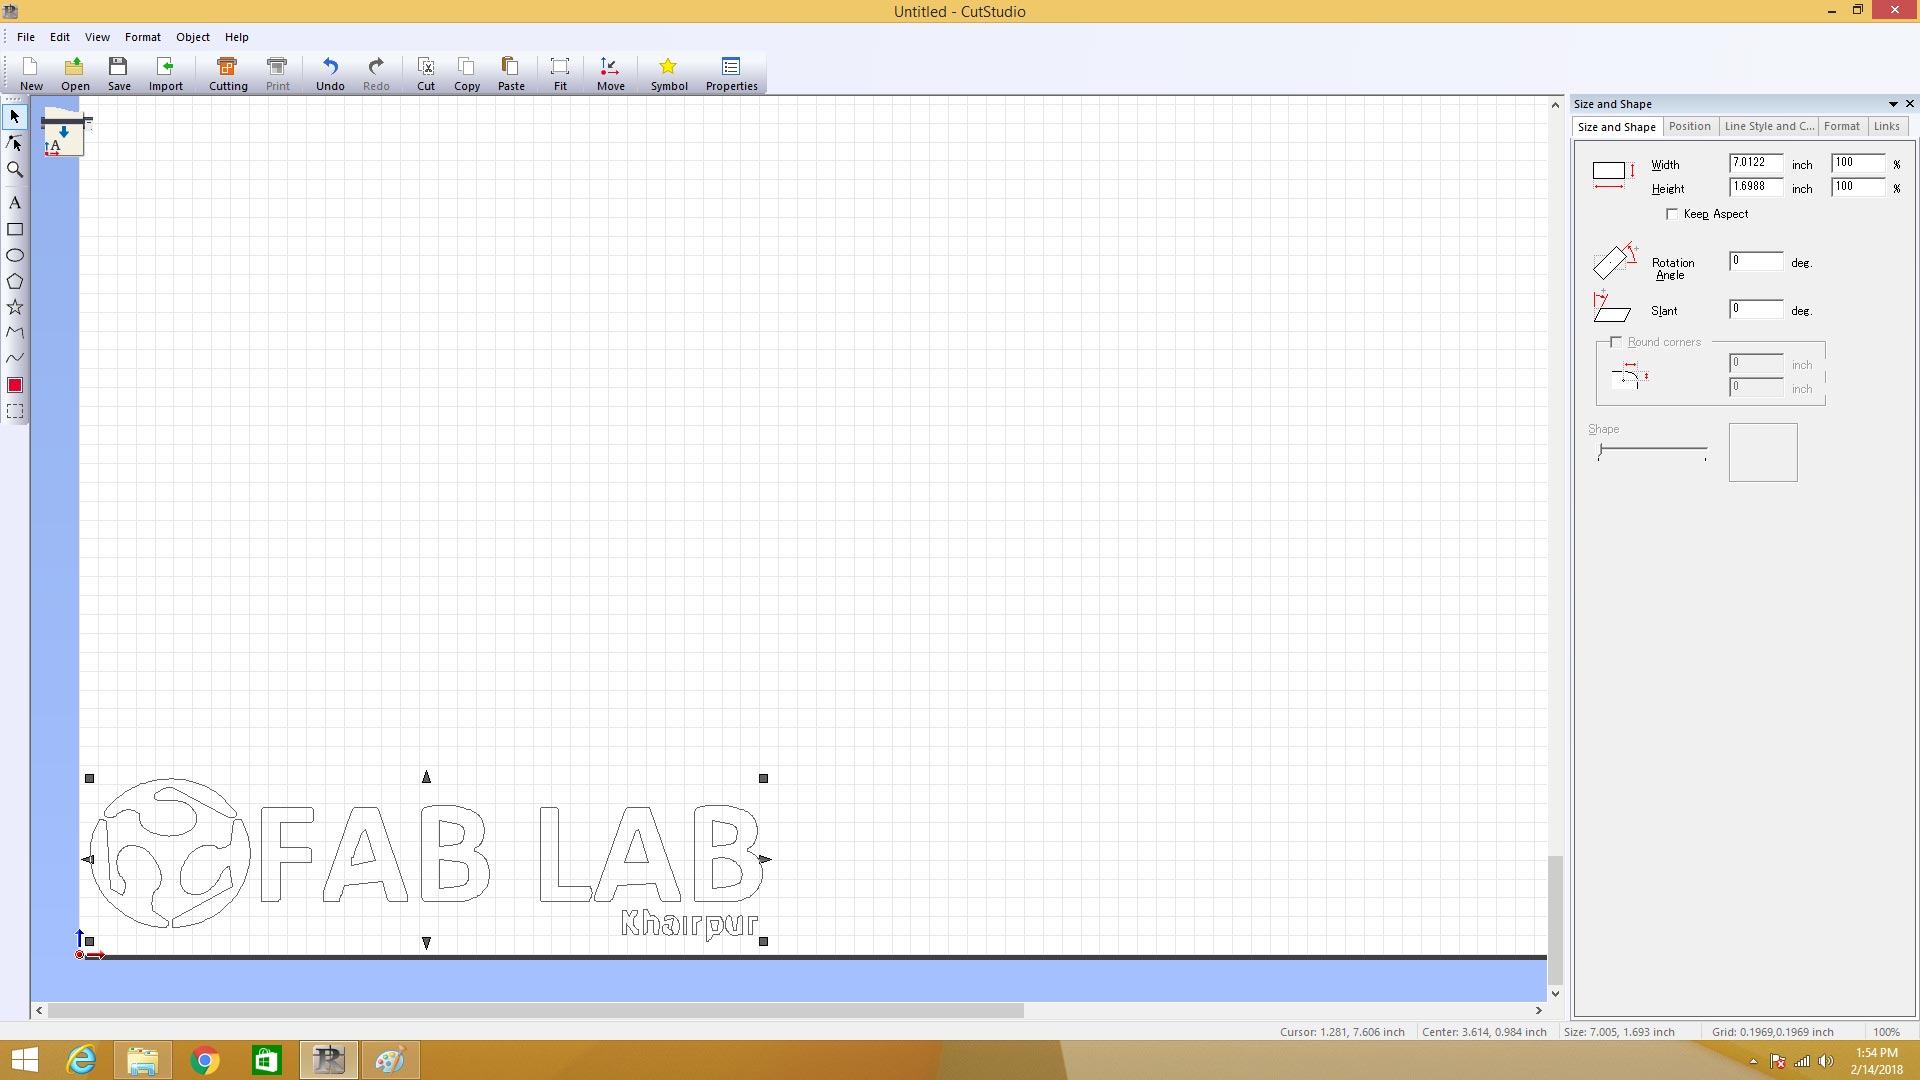Open the Windows Start button
This screenshot has width=1920, height=1080.
(x=25, y=1060)
